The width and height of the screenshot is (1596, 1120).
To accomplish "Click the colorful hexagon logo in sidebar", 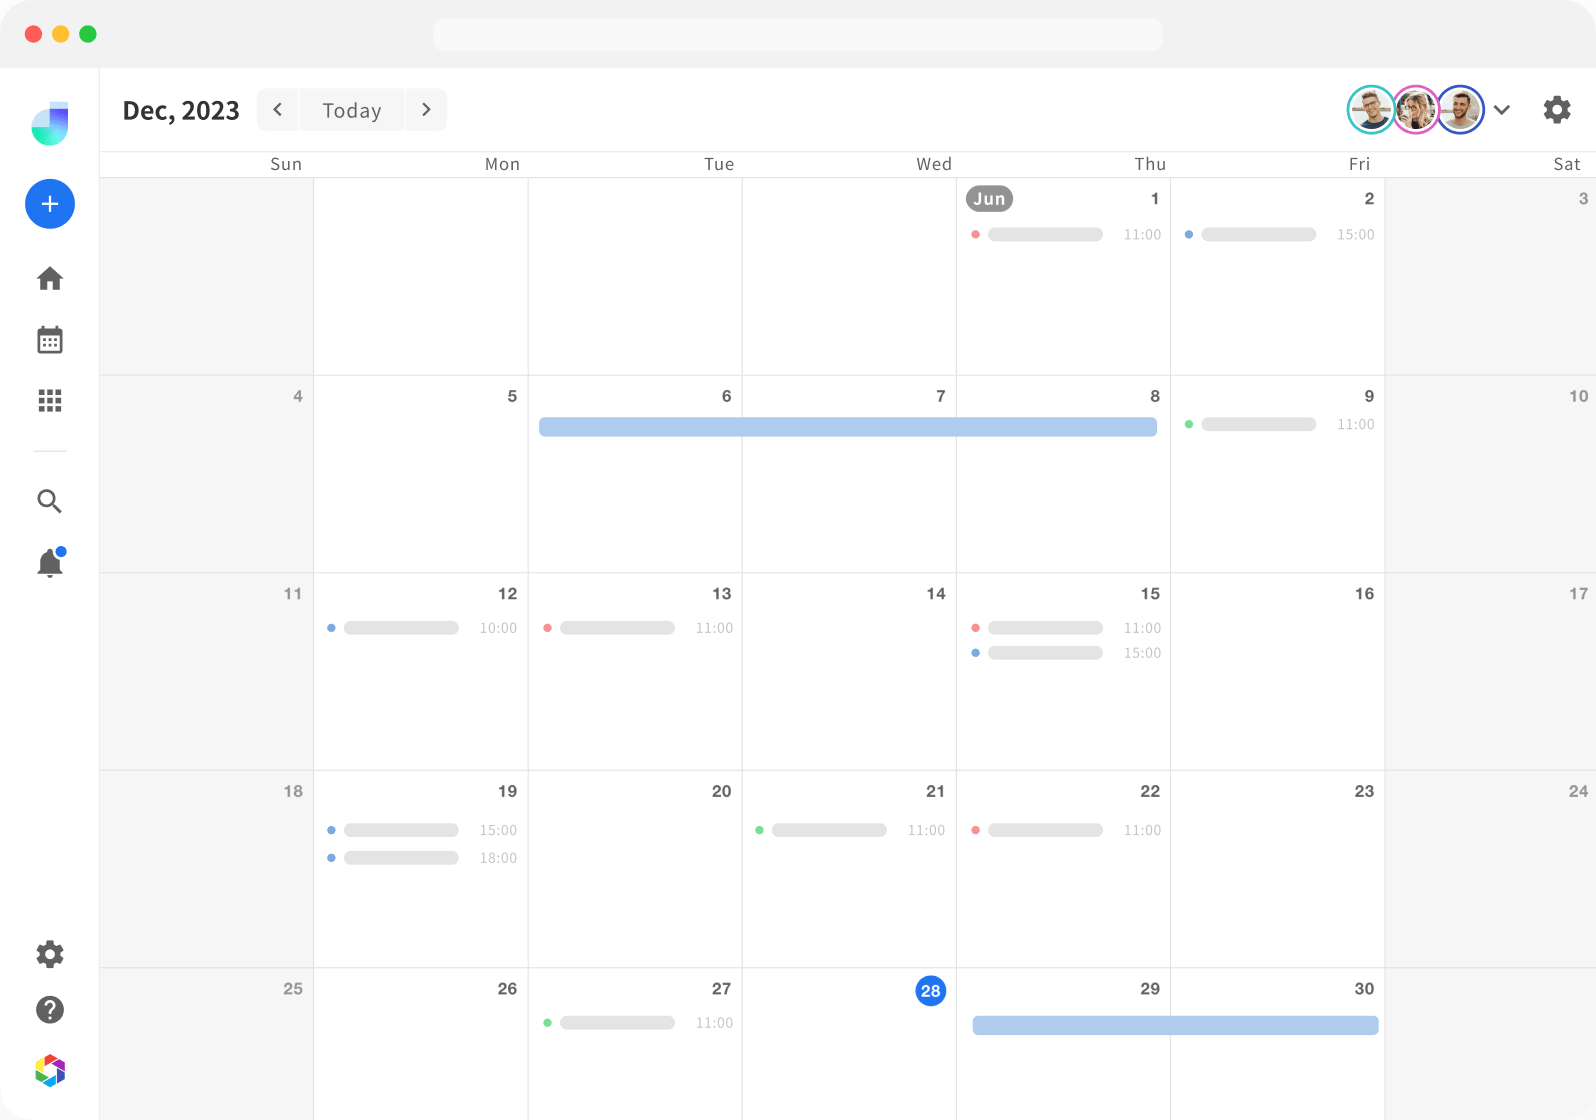I will pyautogui.click(x=50, y=1071).
